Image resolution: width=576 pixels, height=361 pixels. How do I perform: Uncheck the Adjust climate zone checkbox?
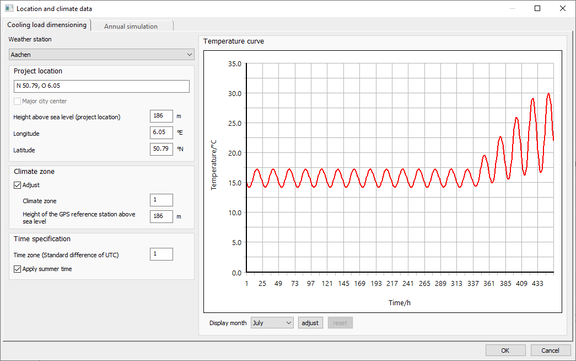click(x=17, y=185)
